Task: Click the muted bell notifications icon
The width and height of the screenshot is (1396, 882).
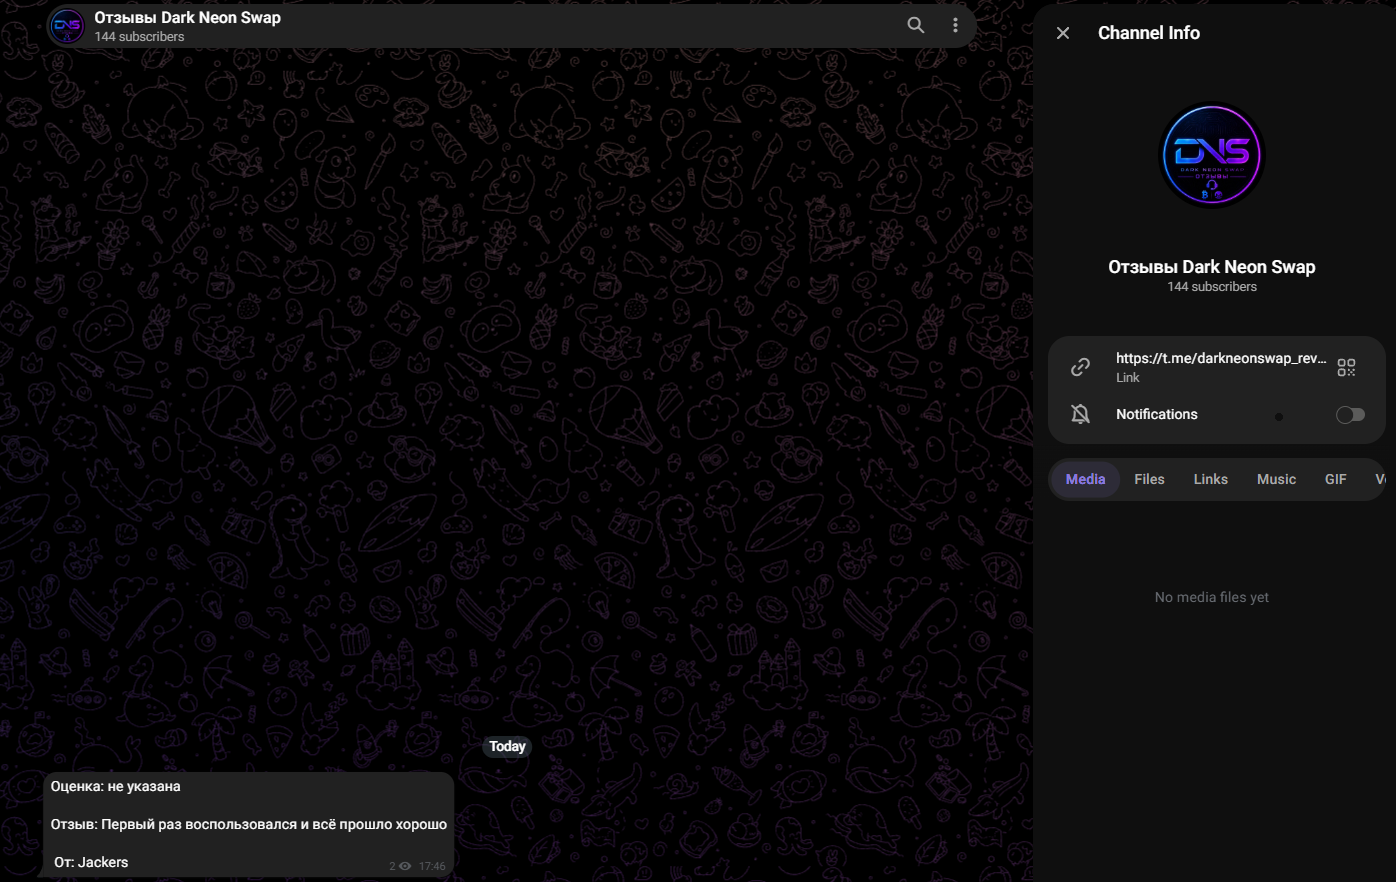Action: [1080, 414]
